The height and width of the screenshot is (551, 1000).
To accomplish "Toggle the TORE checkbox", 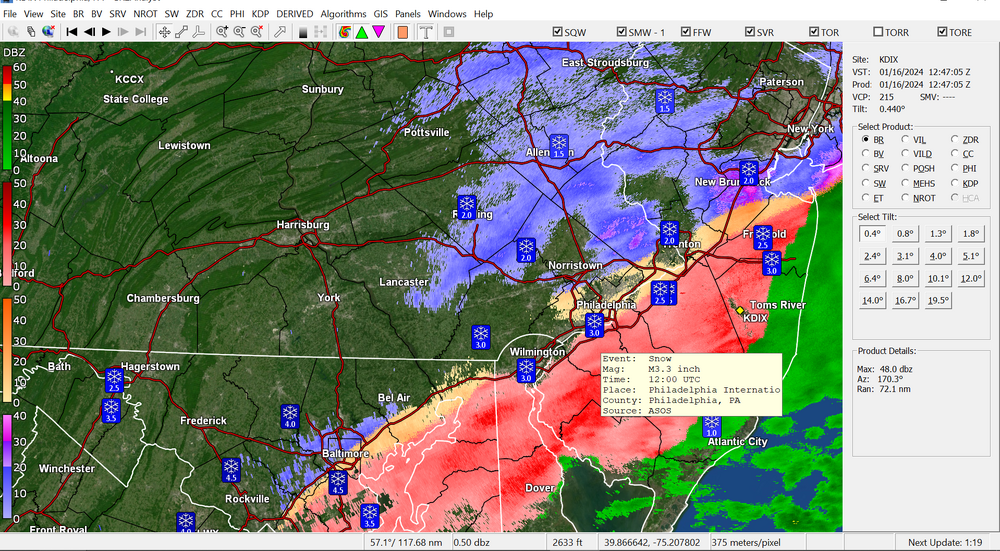I will [x=955, y=32].
